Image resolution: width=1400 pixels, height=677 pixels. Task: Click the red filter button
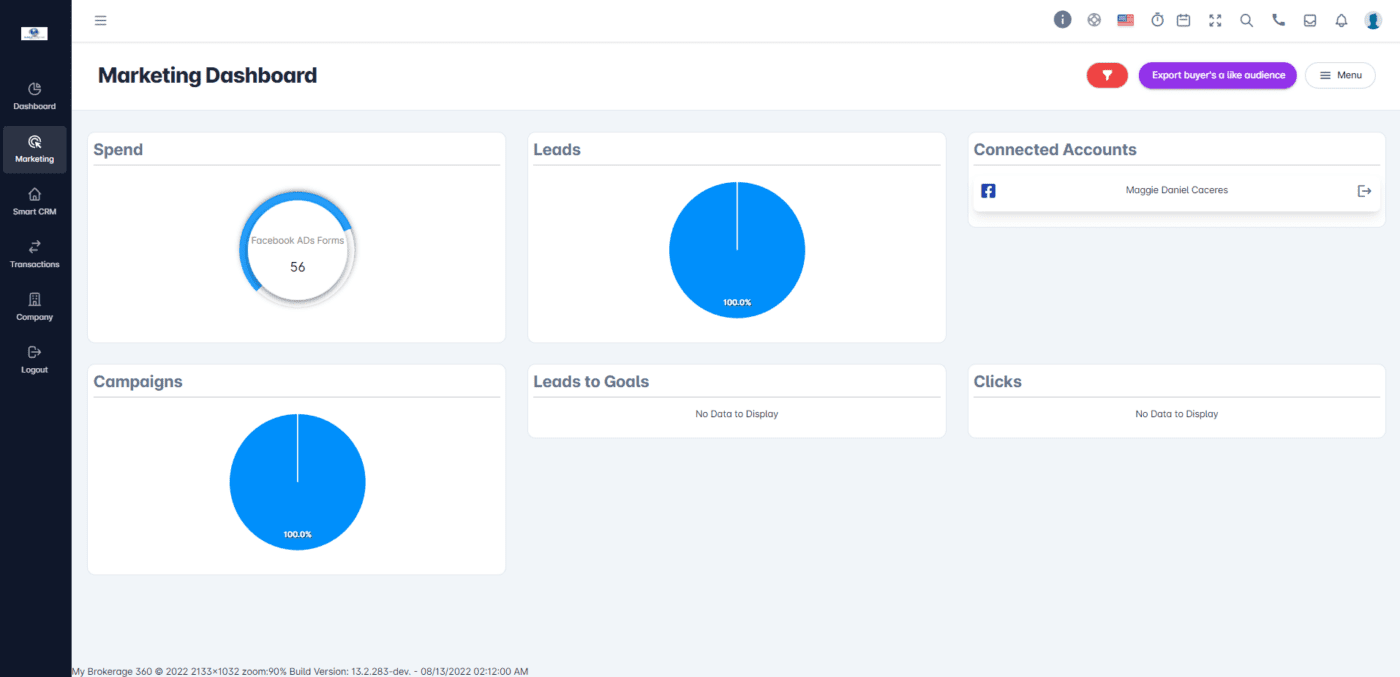(x=1107, y=75)
